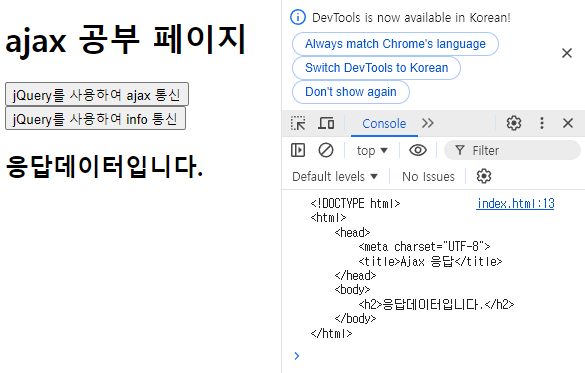This screenshot has height=373, width=585.
Task: Open console settings gear beside No Issues
Action: pyautogui.click(x=484, y=176)
